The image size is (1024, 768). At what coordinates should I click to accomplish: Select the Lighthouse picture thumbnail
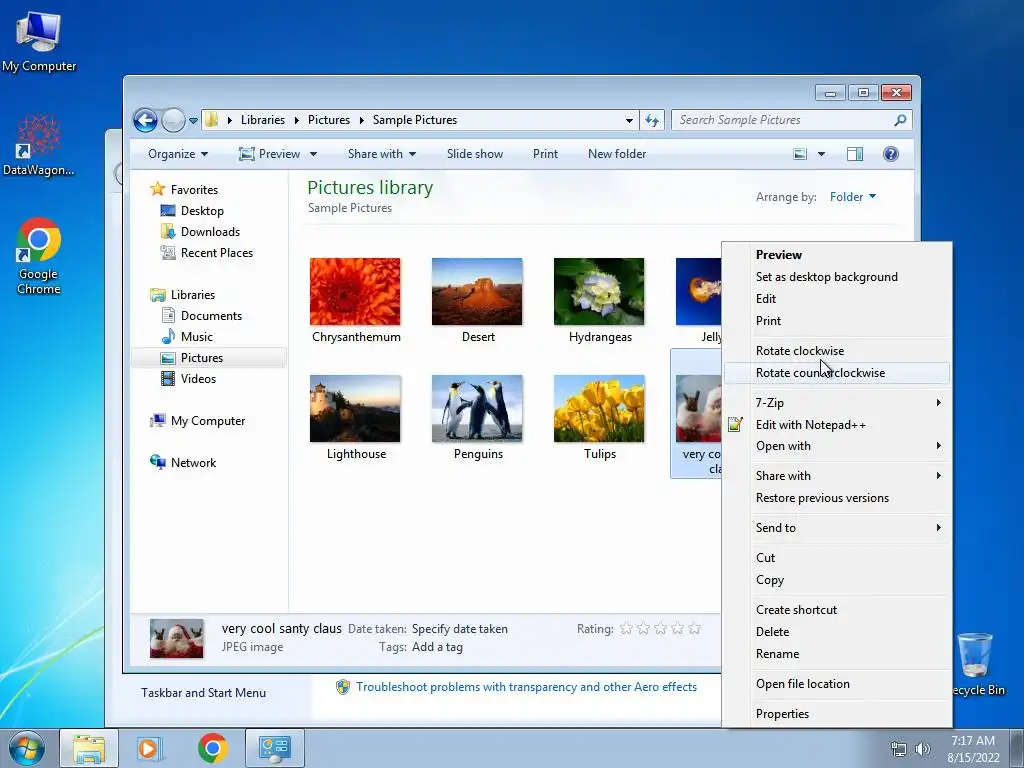point(355,408)
